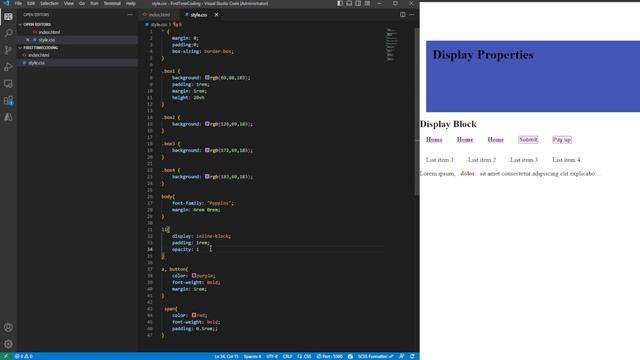This screenshot has width=640, height=360.
Task: Collapse the FIRSTTIMECODING folder section
Action: (x=40, y=48)
